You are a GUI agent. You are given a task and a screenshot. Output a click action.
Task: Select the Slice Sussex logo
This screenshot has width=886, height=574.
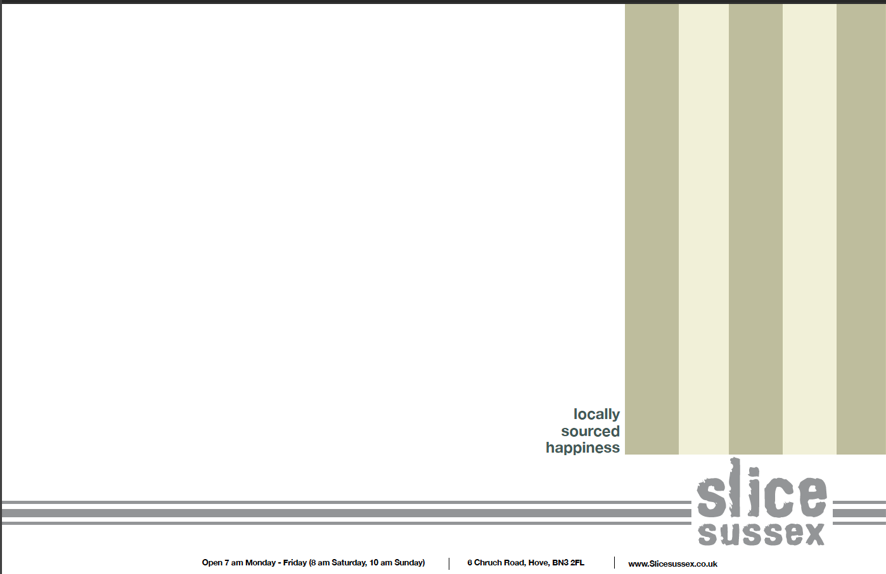(x=762, y=502)
